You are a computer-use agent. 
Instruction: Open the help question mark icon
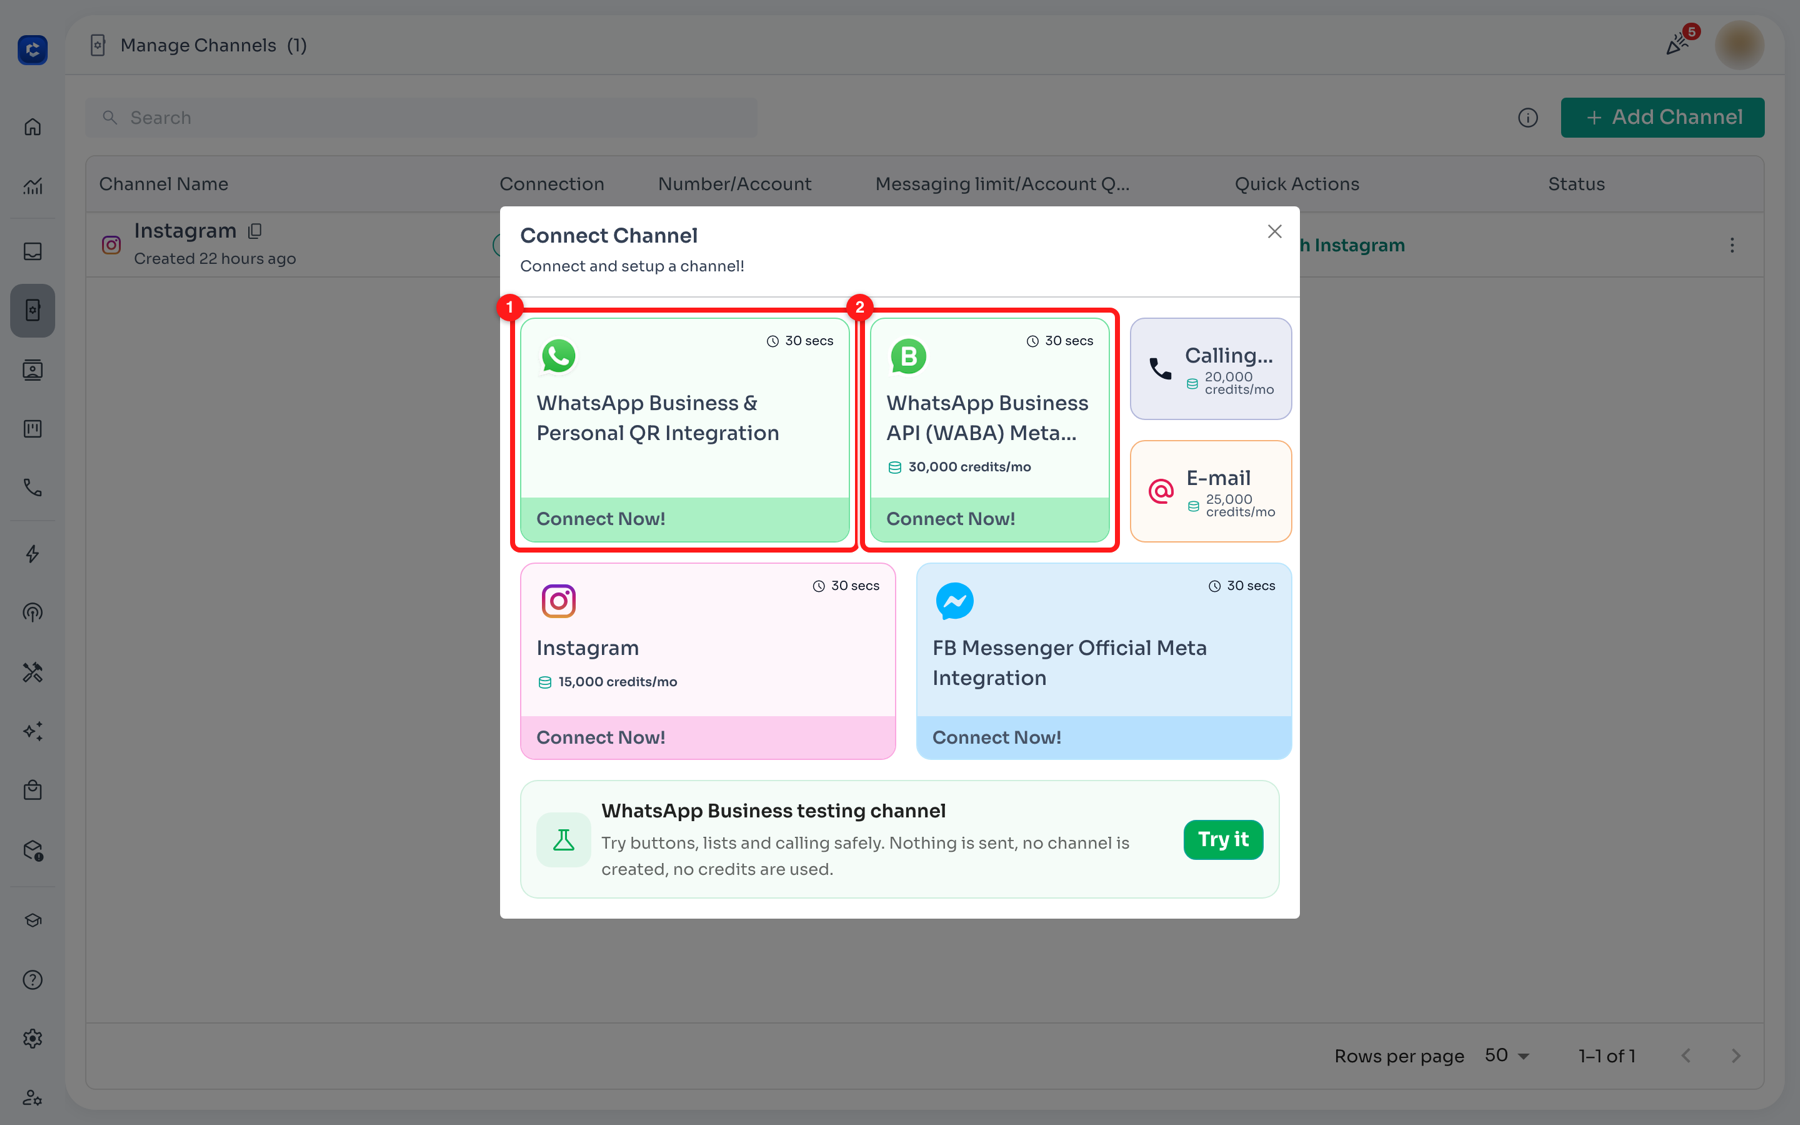[33, 980]
